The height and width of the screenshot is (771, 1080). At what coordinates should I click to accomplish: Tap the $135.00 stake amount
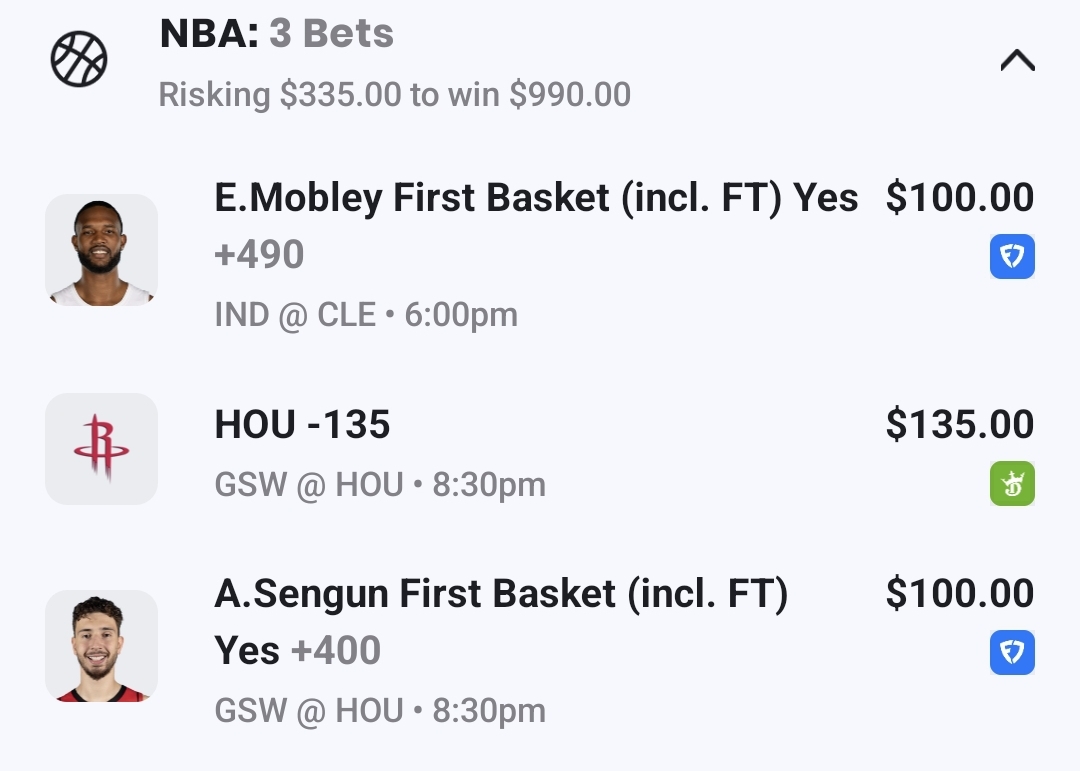pos(959,425)
